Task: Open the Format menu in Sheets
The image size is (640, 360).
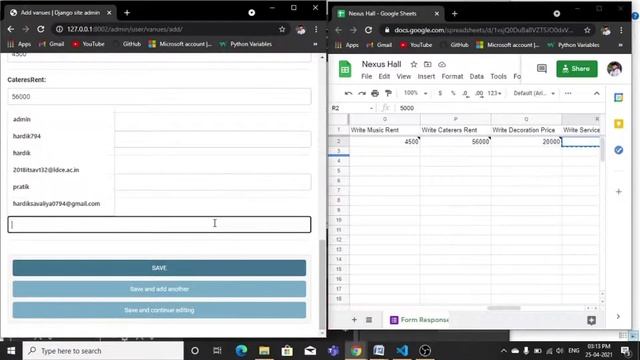Action: 452,76
